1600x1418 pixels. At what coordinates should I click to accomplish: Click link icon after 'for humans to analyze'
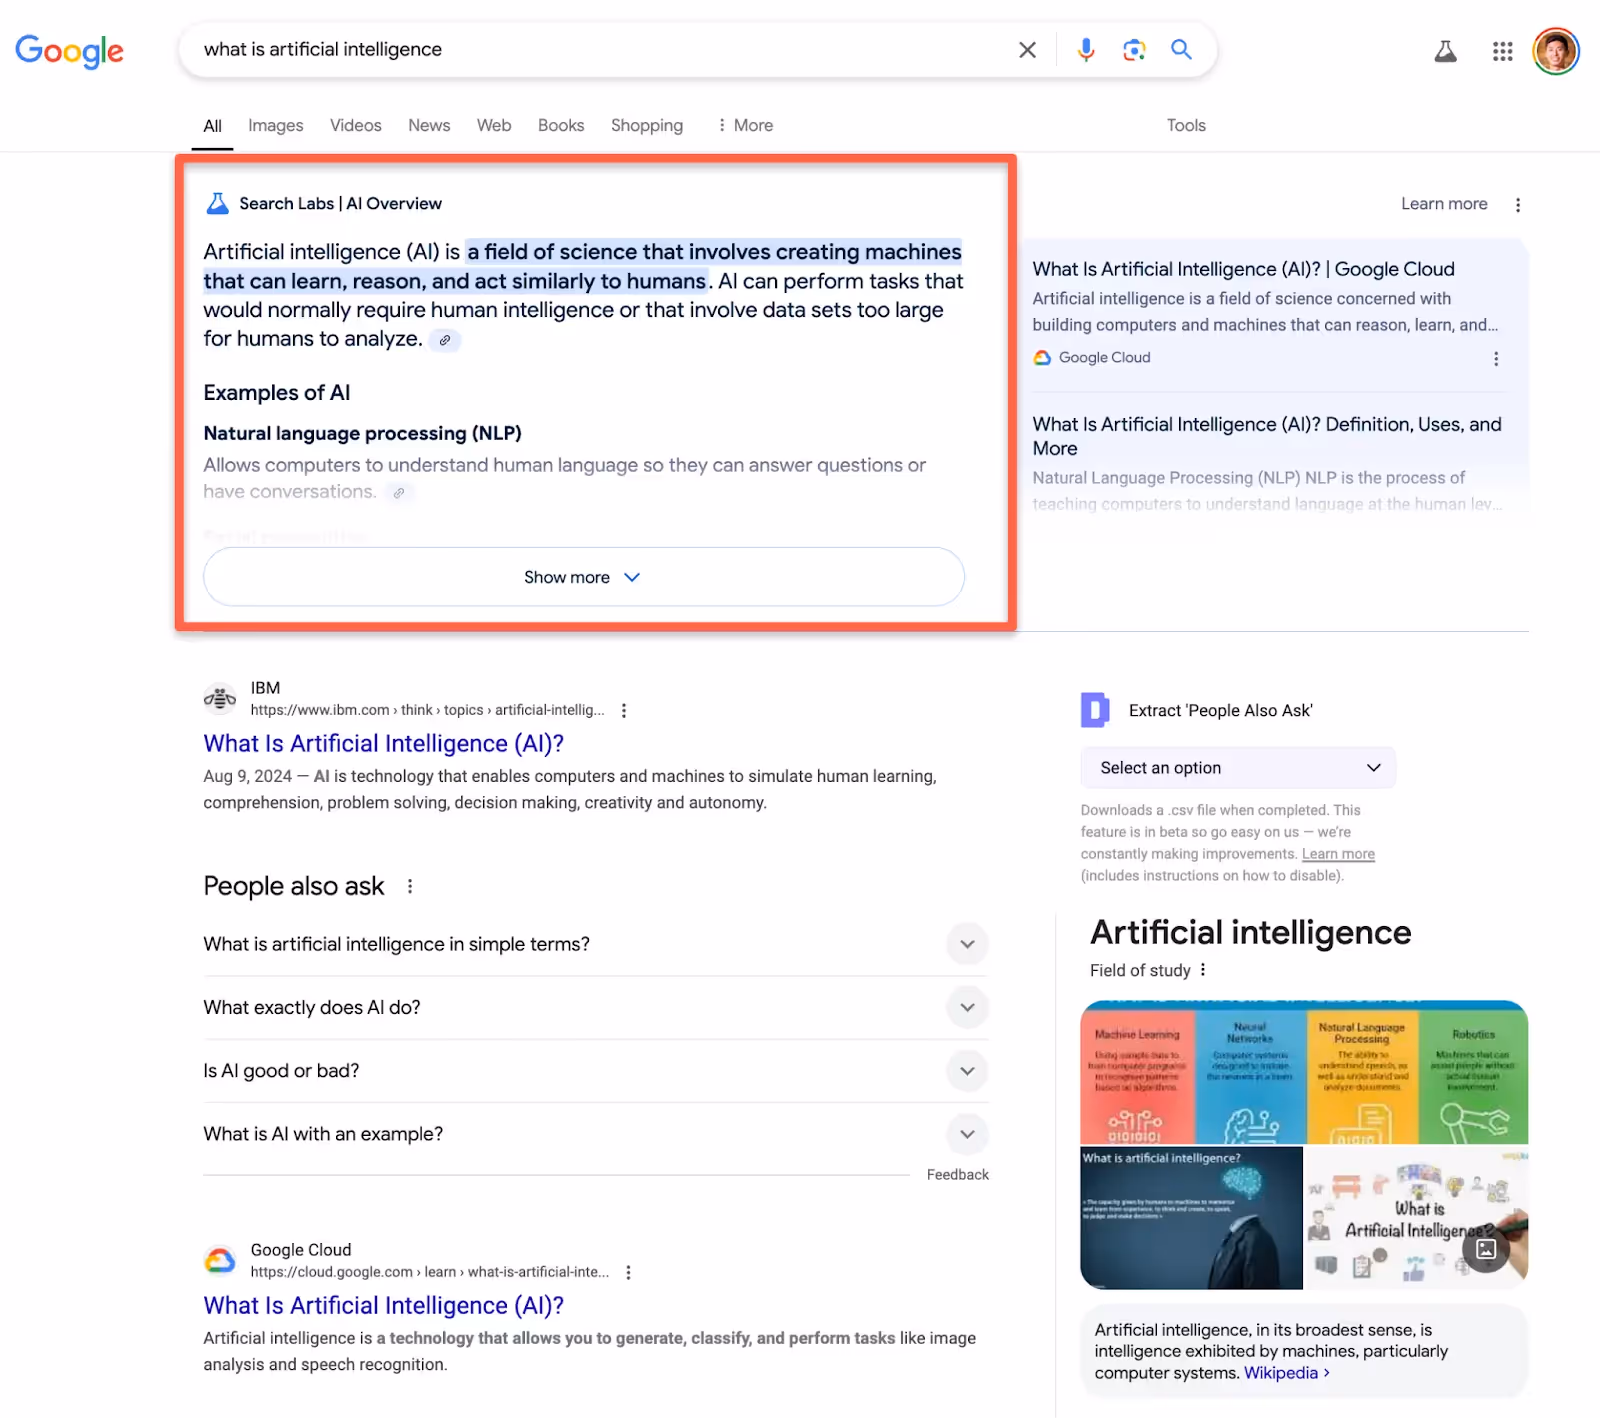tap(445, 340)
